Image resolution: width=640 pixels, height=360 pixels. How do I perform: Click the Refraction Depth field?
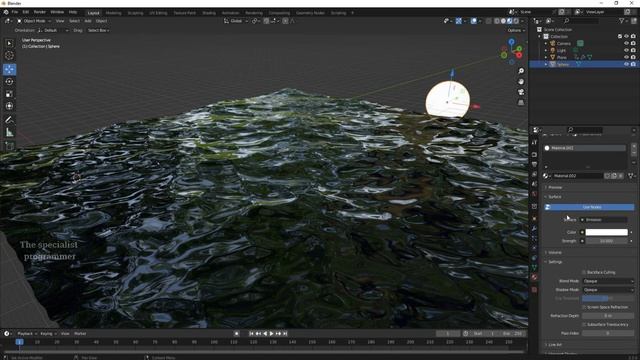point(608,316)
